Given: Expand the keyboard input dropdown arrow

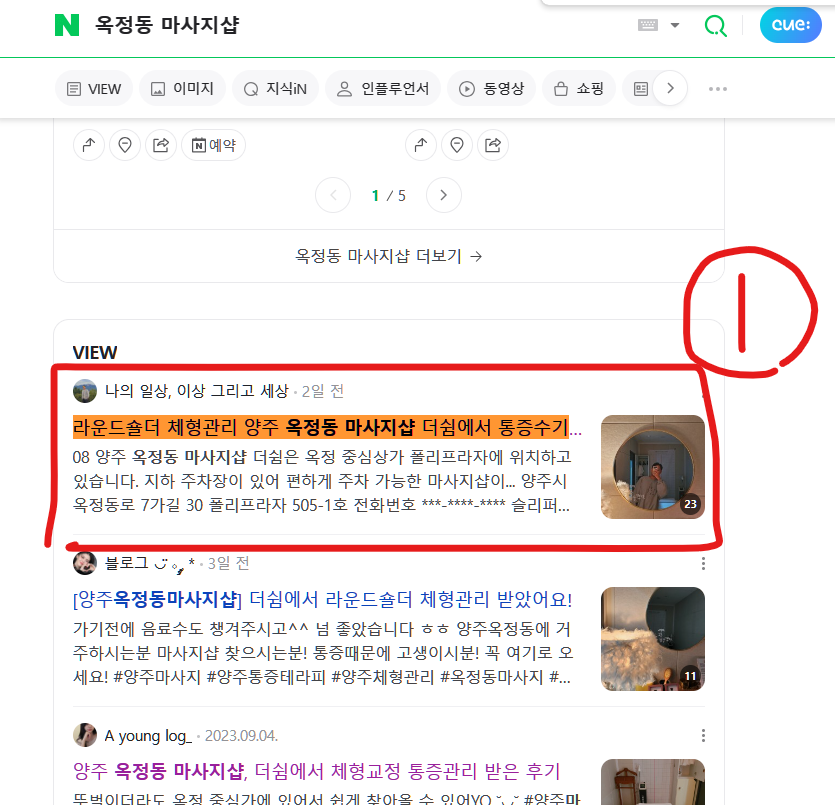Looking at the screenshot, I should coord(675,25).
